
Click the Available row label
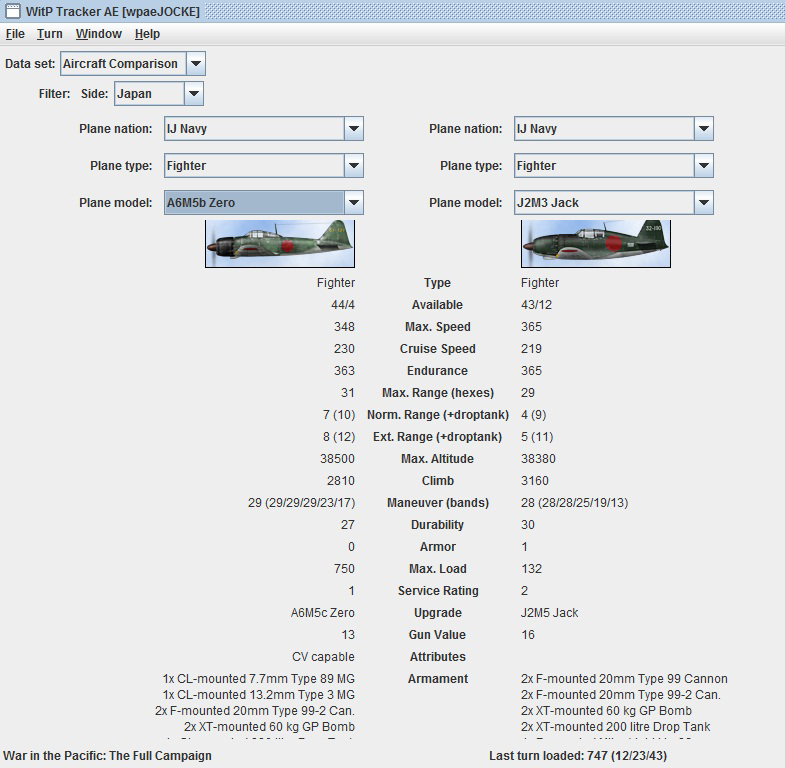[437, 305]
